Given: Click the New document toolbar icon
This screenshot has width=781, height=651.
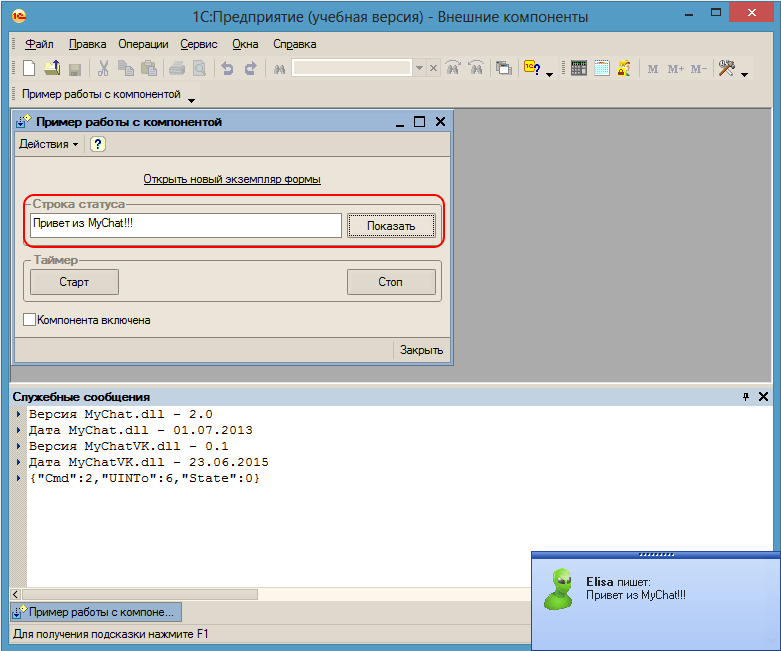Looking at the screenshot, I should (x=29, y=68).
